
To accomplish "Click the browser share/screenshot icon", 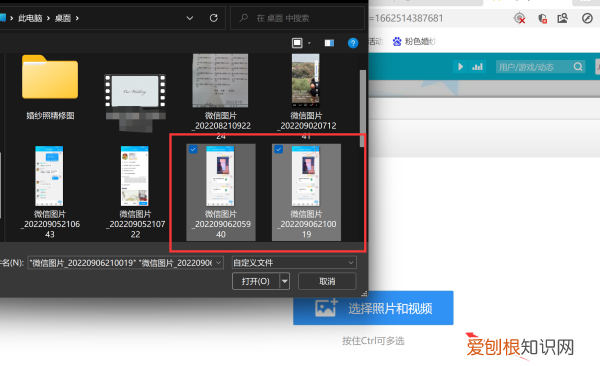I will coord(562,18).
